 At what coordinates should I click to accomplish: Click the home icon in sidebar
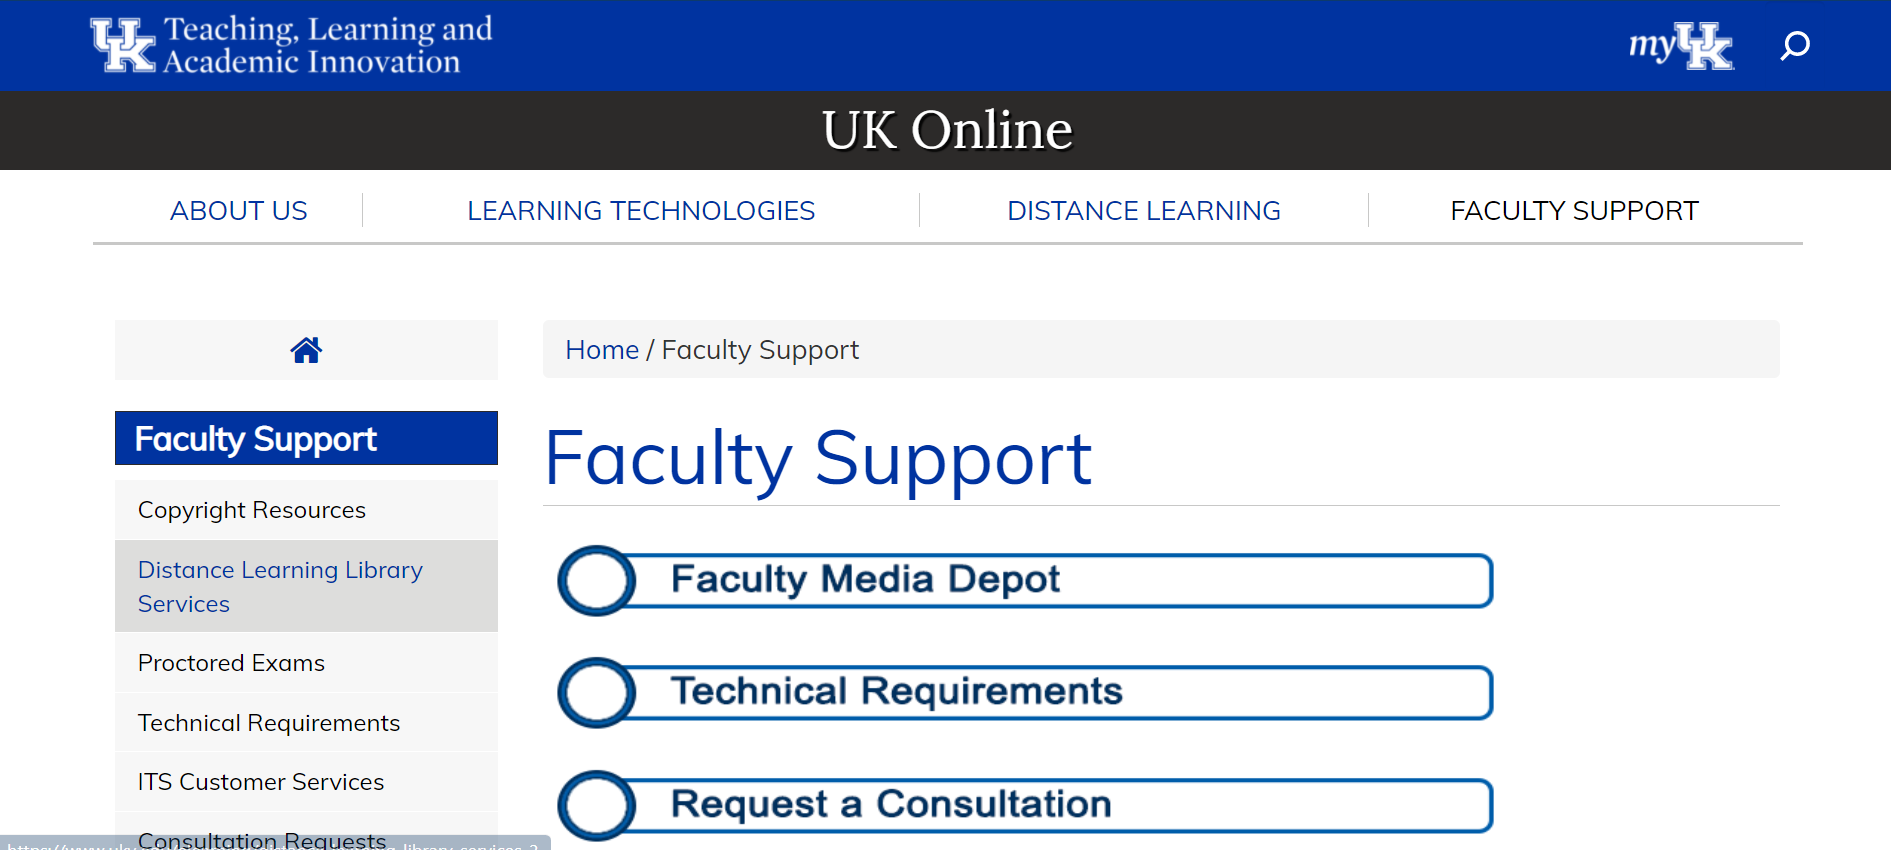(306, 350)
